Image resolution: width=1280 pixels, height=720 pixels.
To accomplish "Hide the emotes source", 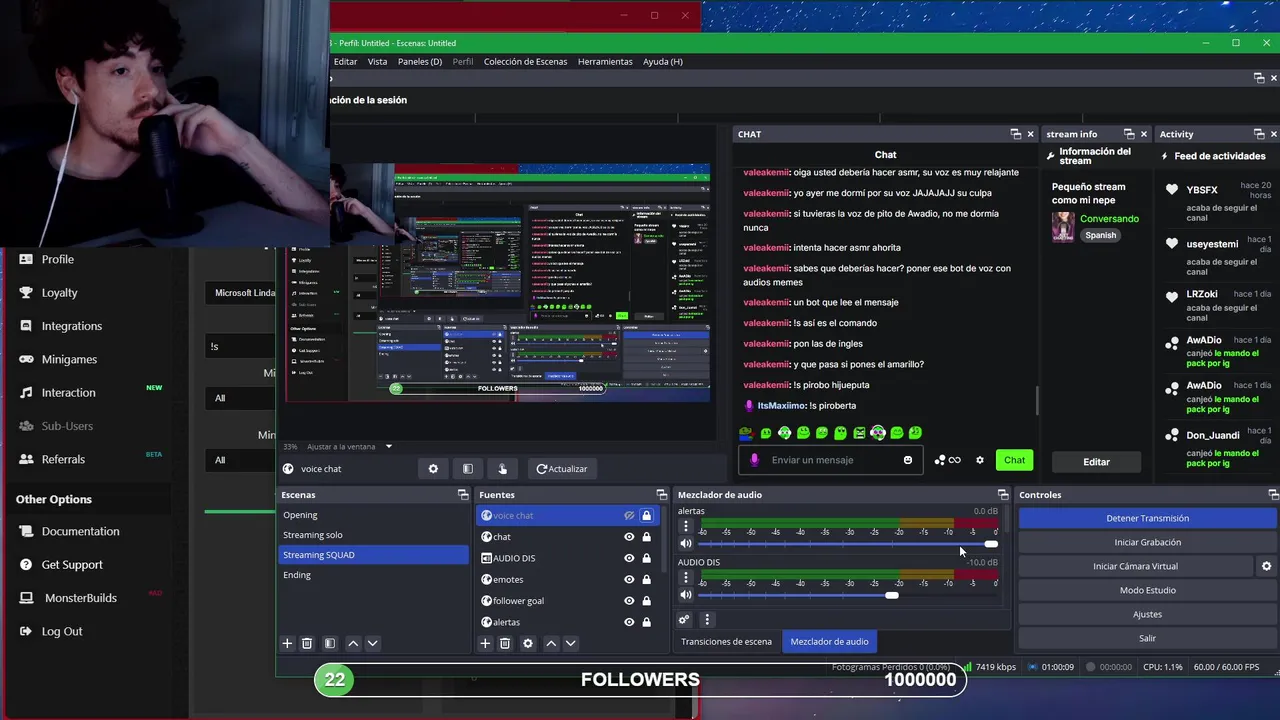I will coord(629,579).
